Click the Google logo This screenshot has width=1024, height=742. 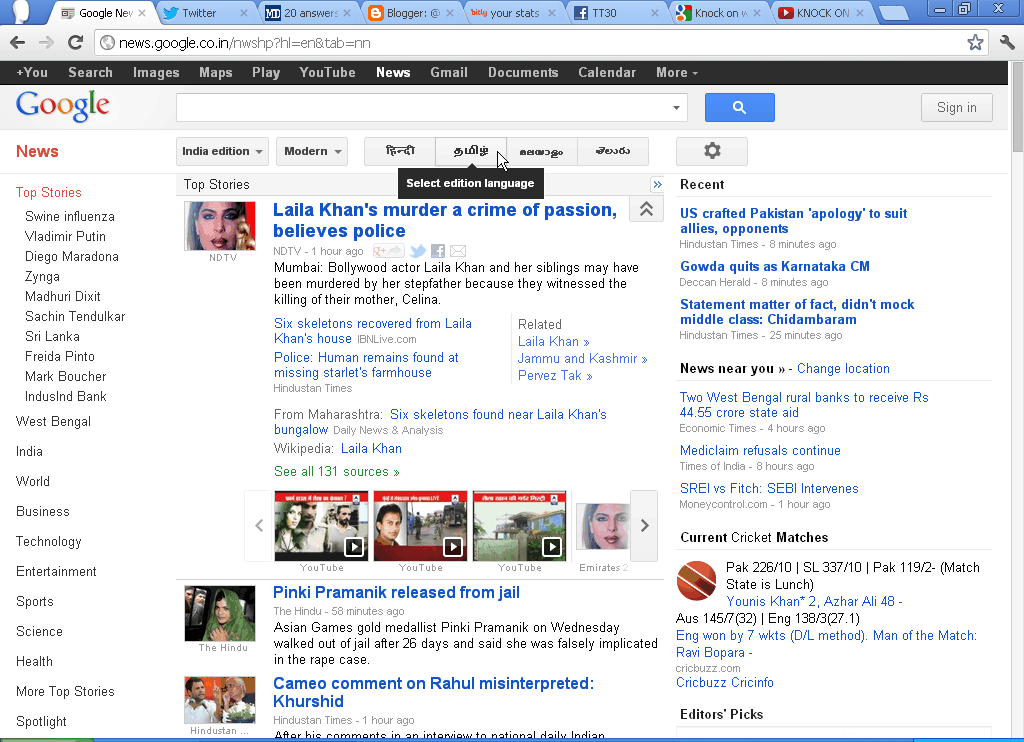63,106
